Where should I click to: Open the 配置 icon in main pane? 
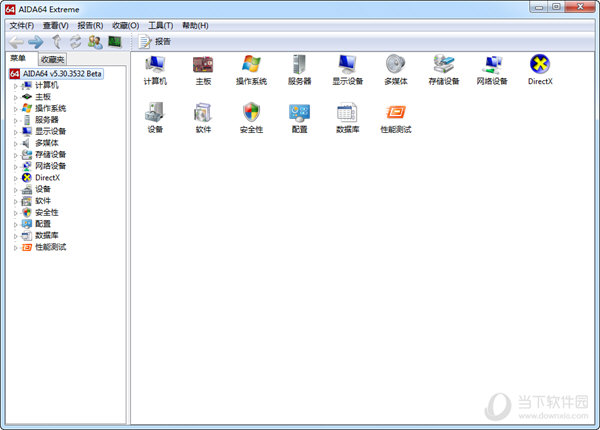299,118
